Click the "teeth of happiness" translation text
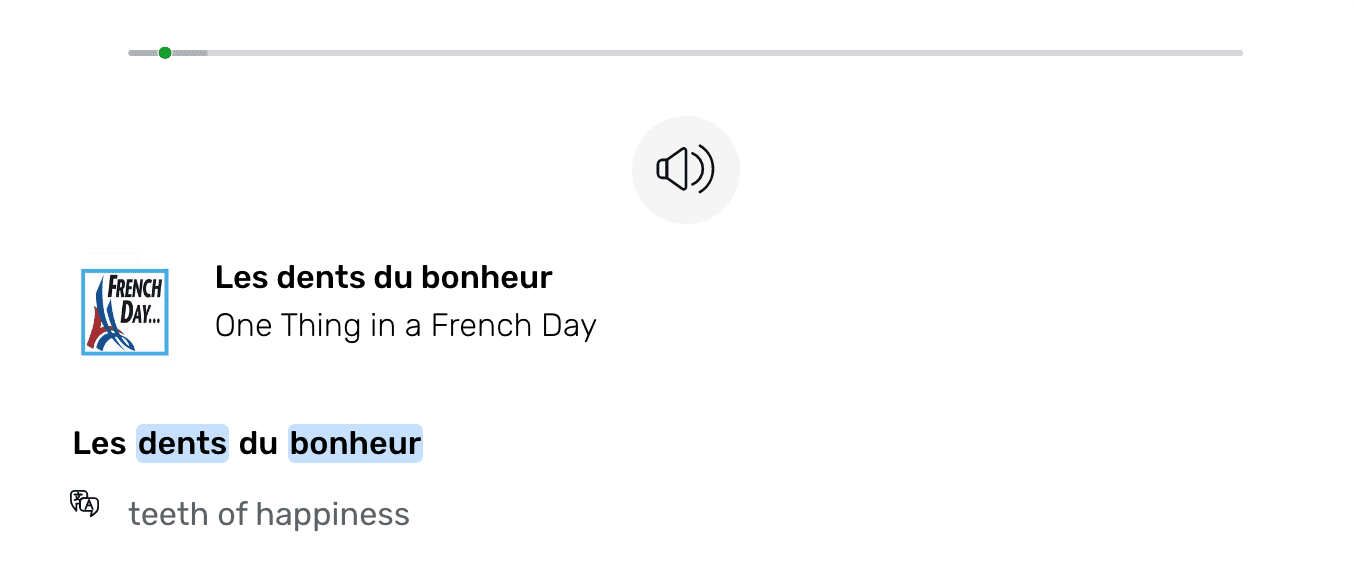The width and height of the screenshot is (1354, 582). (x=269, y=514)
